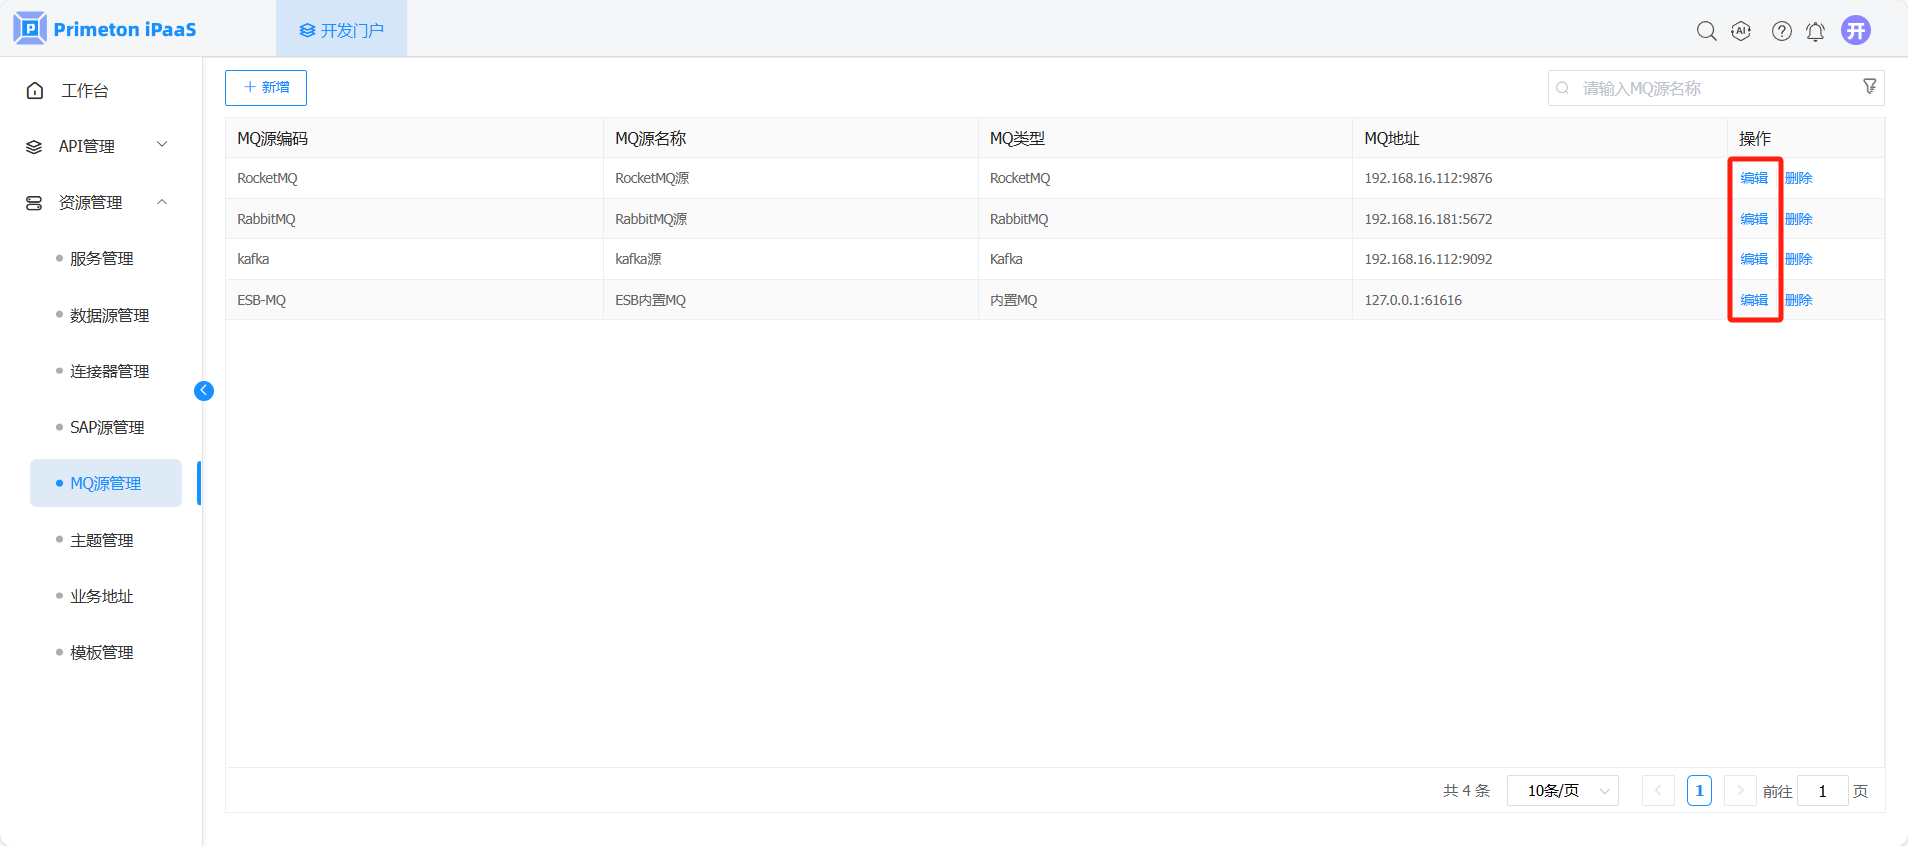The image size is (1908, 846).
Task: Click the go-to page number input
Action: 1821,791
